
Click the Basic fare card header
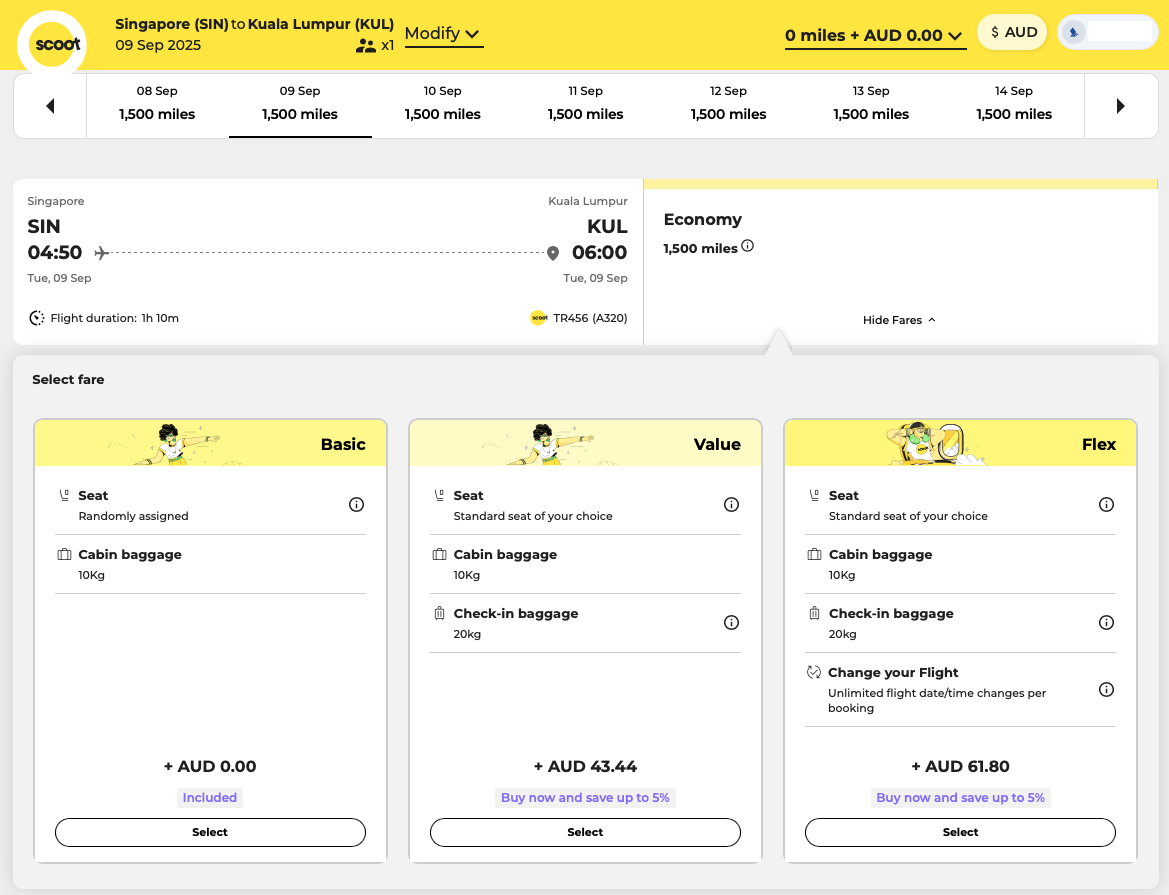pyautogui.click(x=210, y=443)
